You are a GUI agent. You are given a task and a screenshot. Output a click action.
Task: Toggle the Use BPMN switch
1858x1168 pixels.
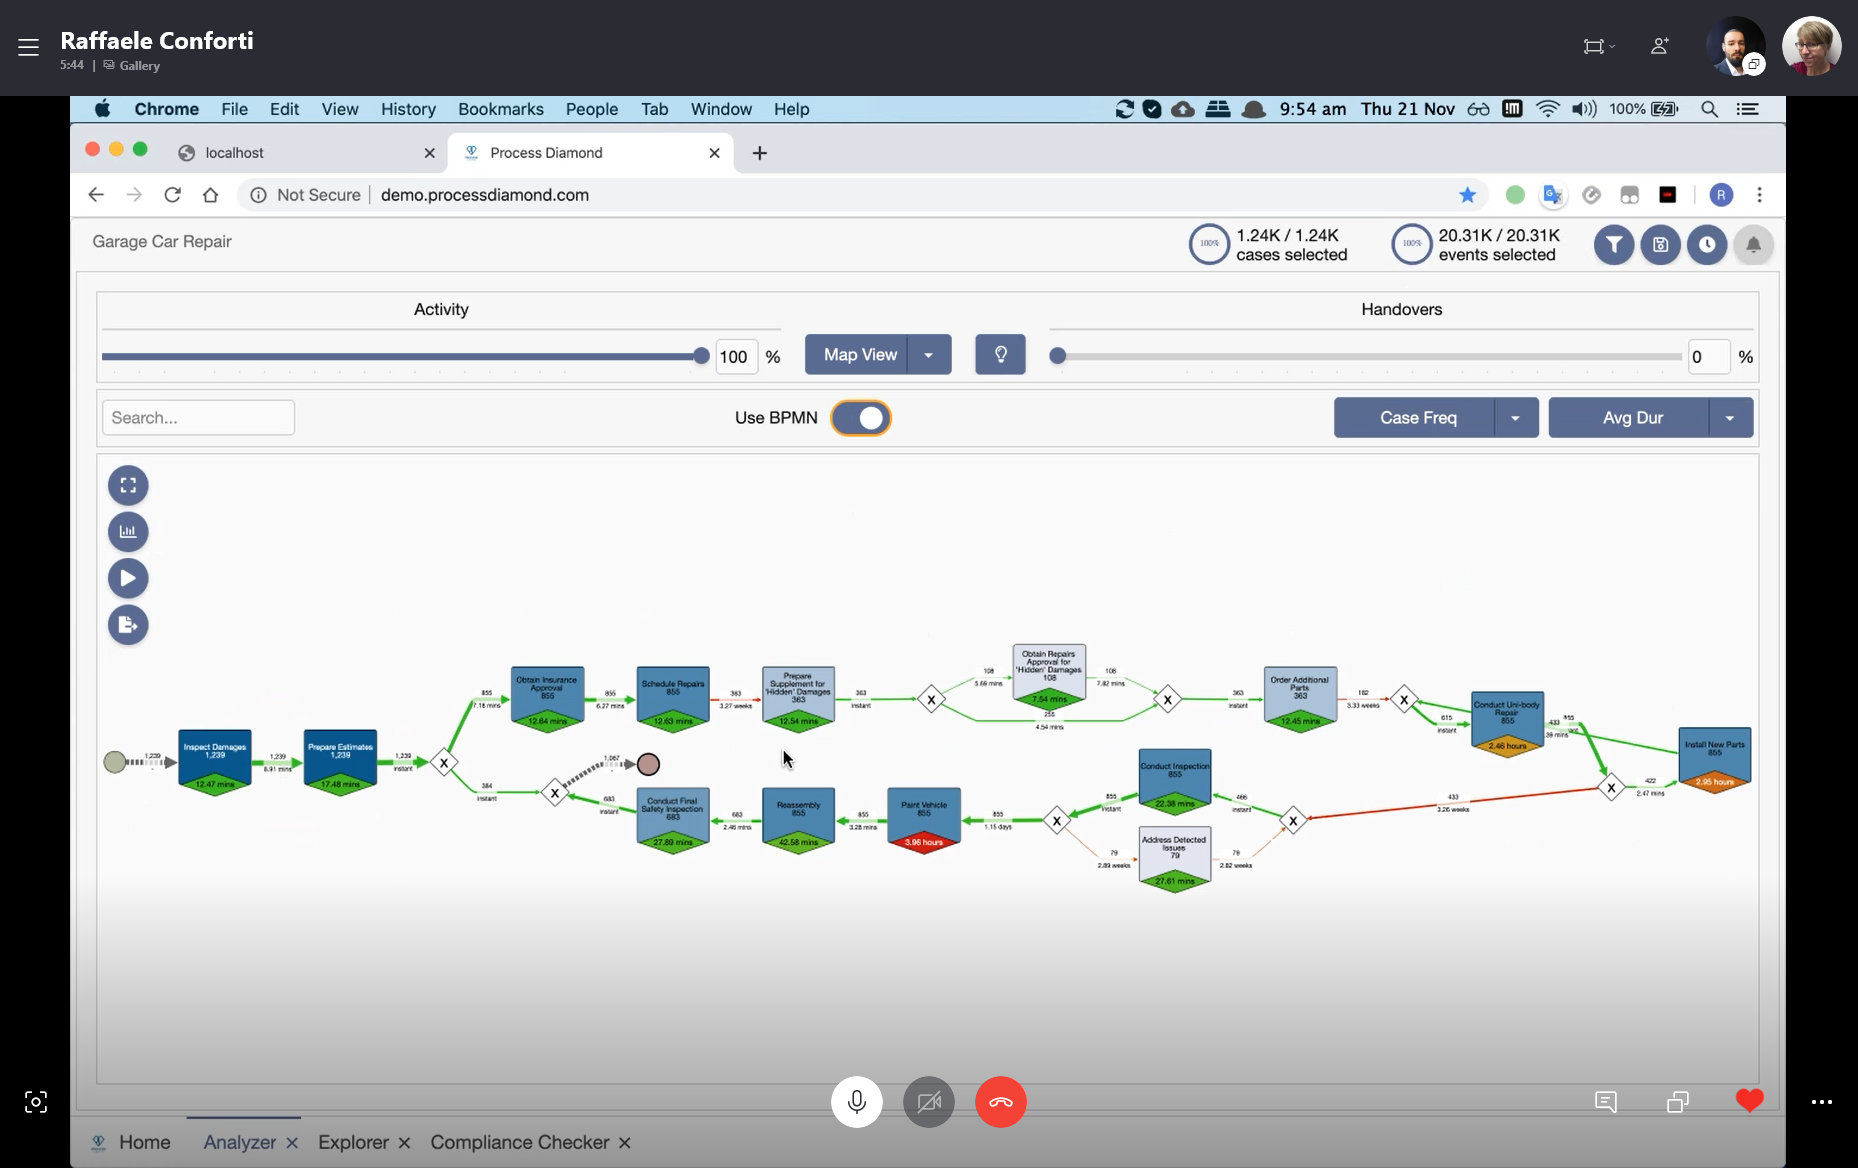tap(861, 418)
